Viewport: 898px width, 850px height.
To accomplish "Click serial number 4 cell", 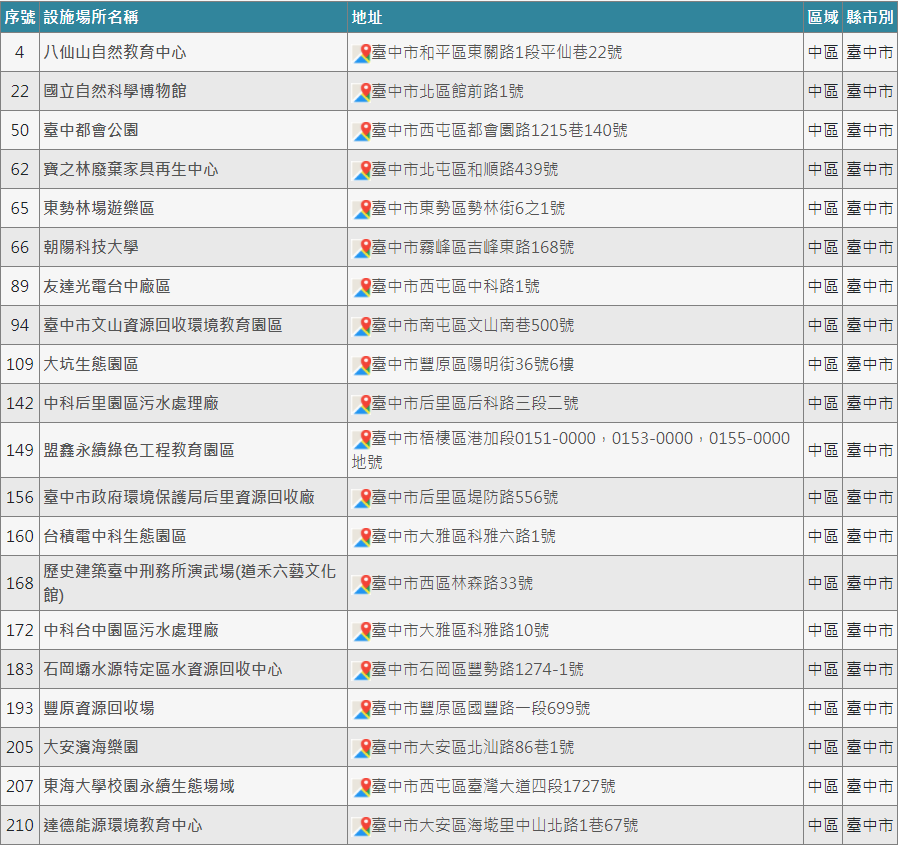I will click(x=20, y=52).
